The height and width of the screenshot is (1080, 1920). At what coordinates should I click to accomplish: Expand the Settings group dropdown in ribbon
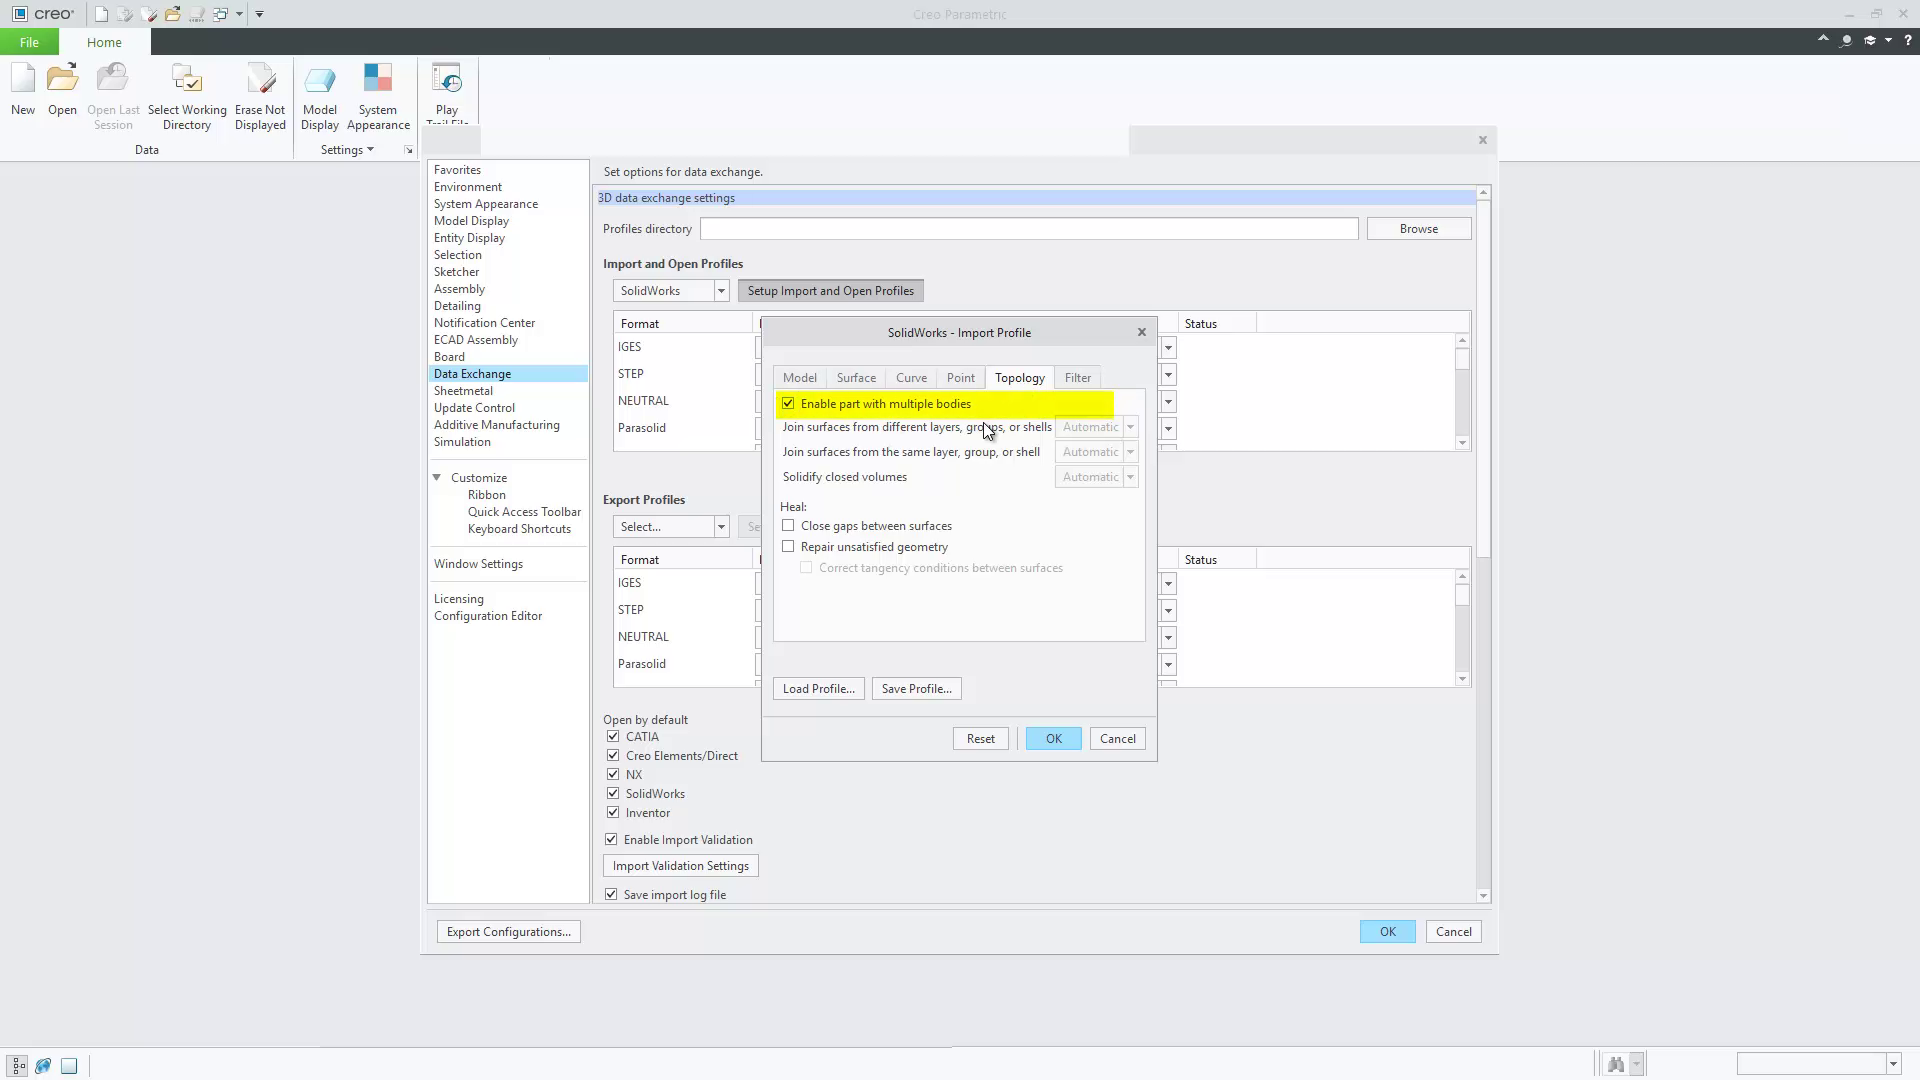tap(347, 150)
